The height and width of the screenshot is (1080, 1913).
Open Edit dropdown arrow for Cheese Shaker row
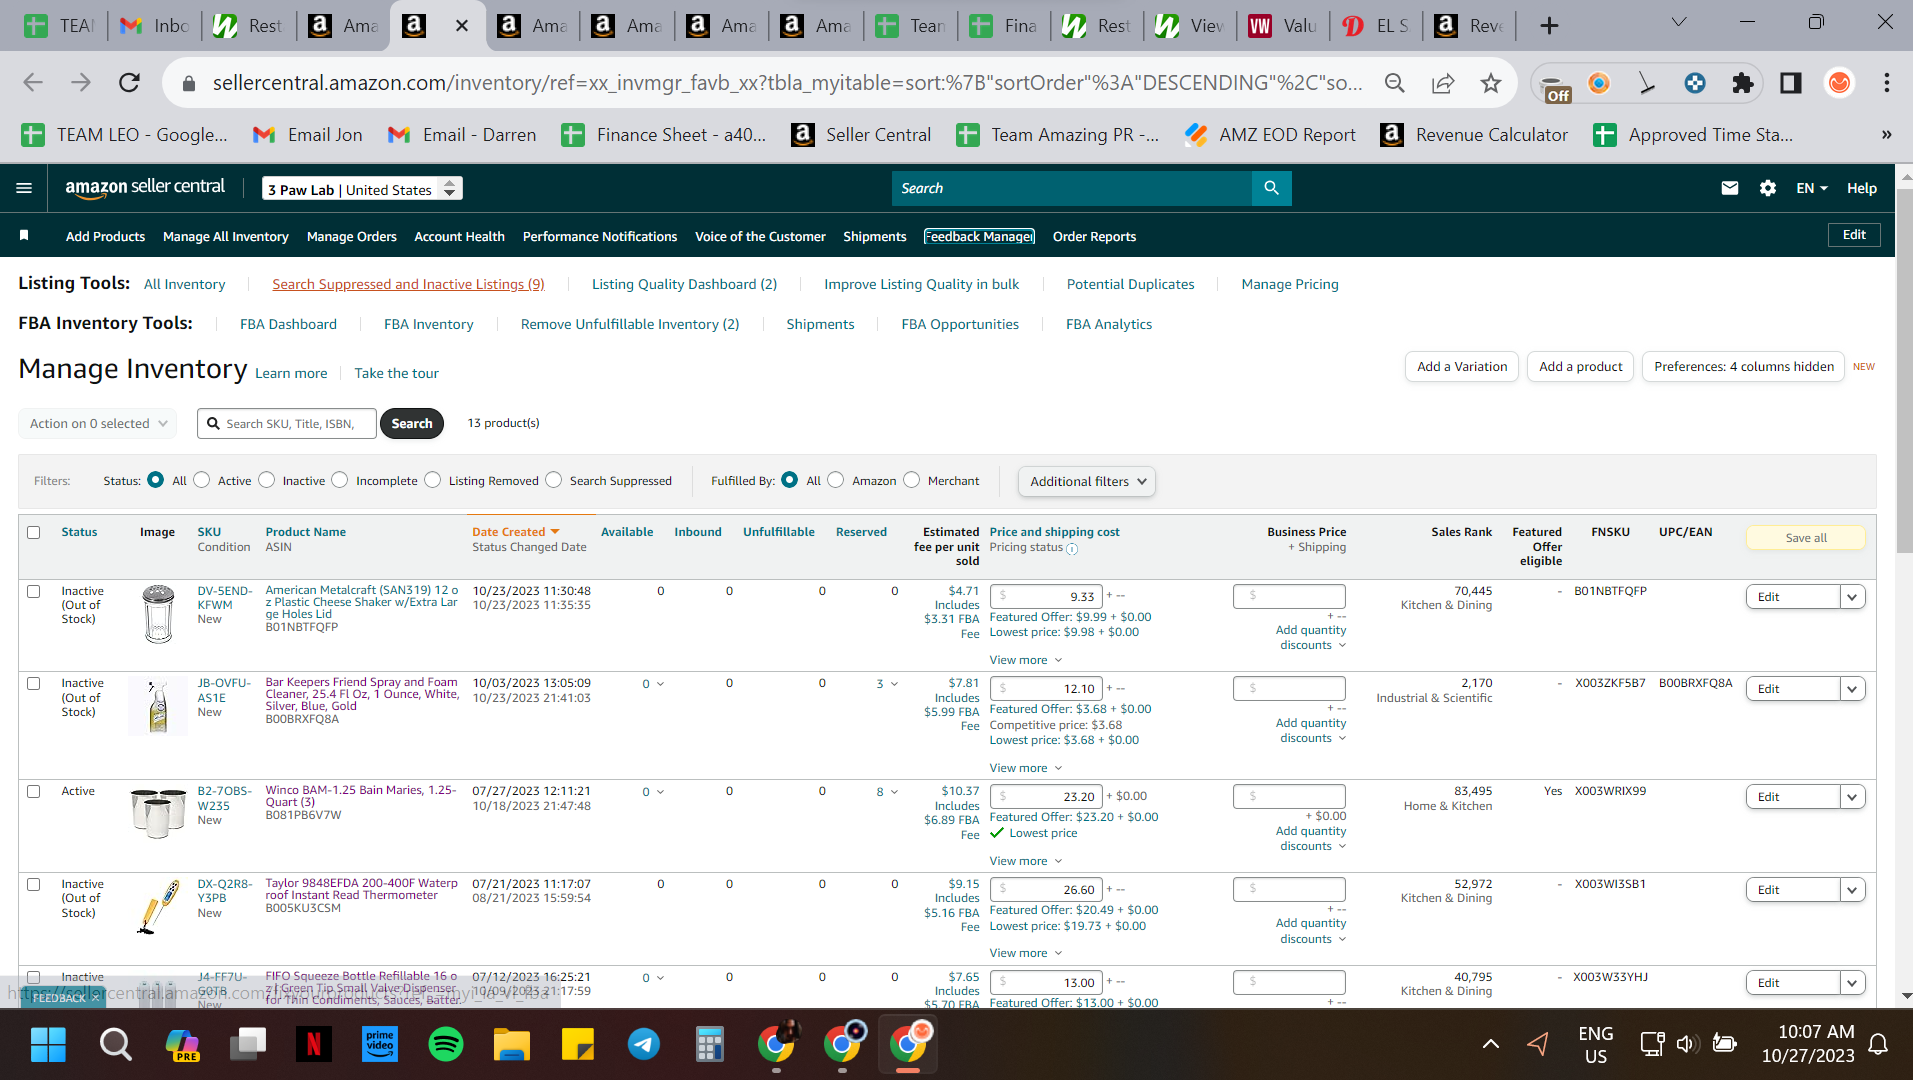(x=1852, y=597)
